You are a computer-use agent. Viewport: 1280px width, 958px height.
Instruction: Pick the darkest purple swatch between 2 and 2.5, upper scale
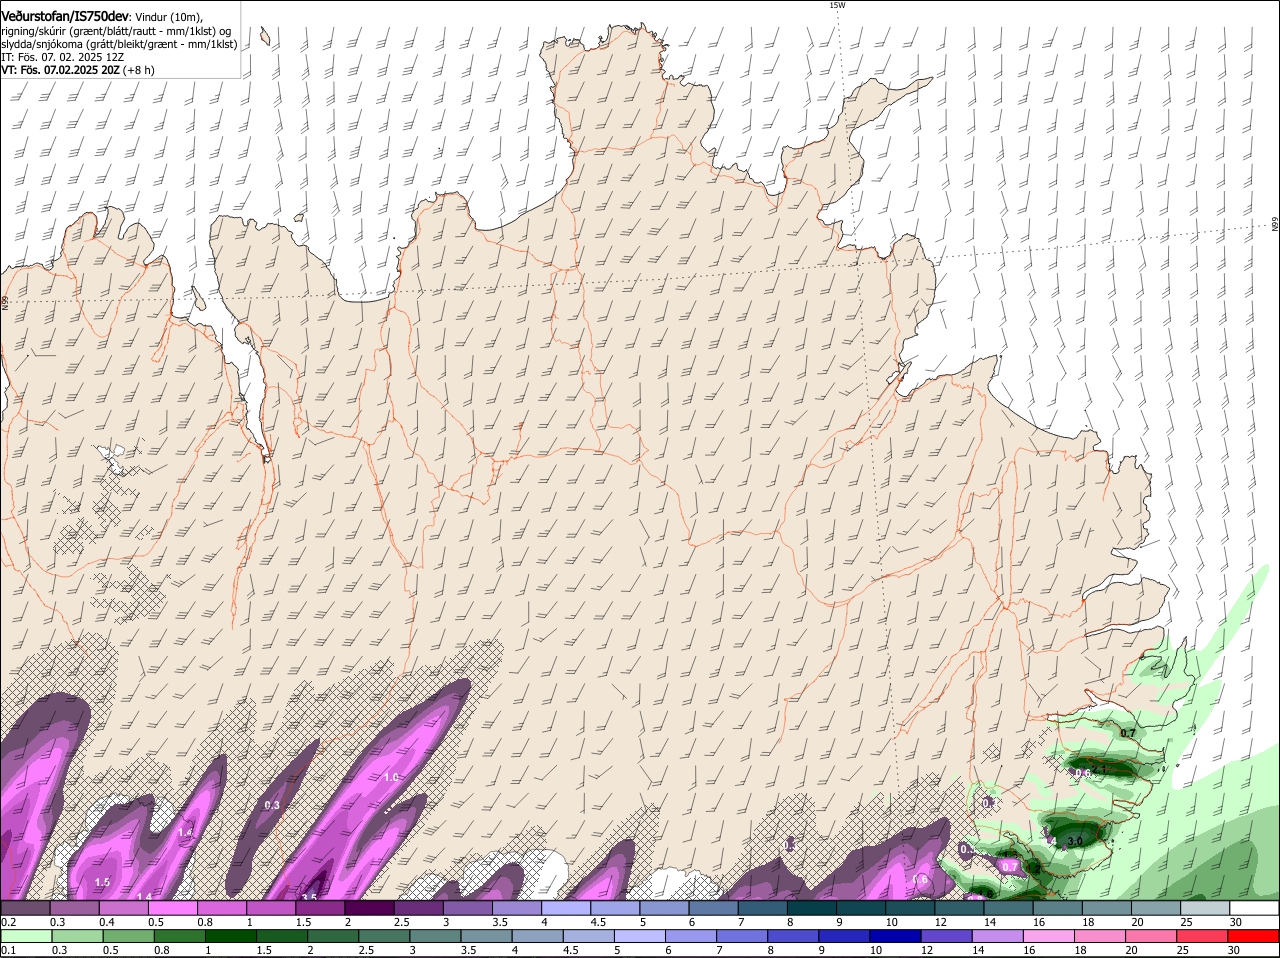pos(369,908)
